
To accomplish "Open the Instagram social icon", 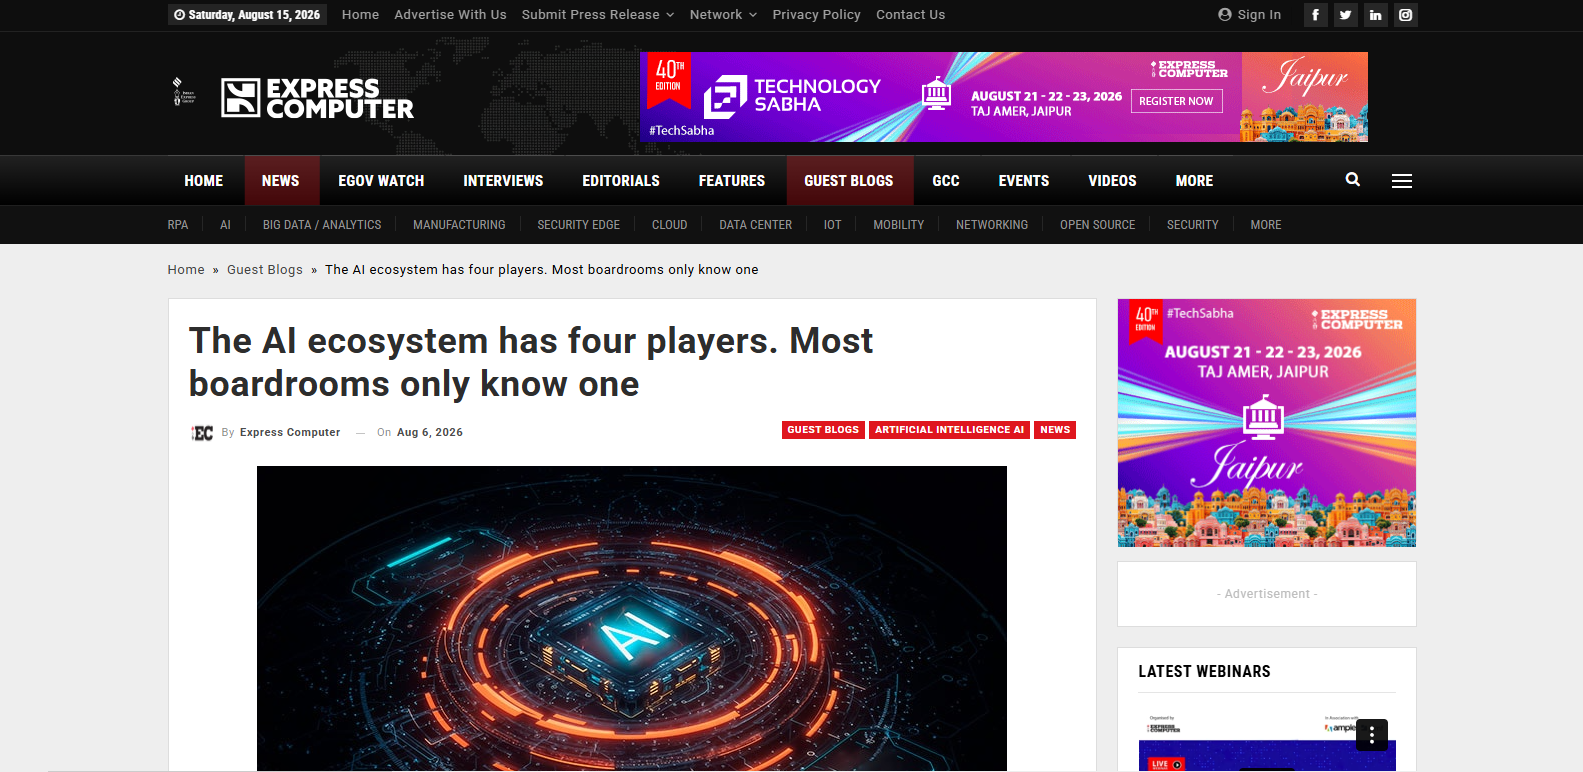I will 1405,15.
